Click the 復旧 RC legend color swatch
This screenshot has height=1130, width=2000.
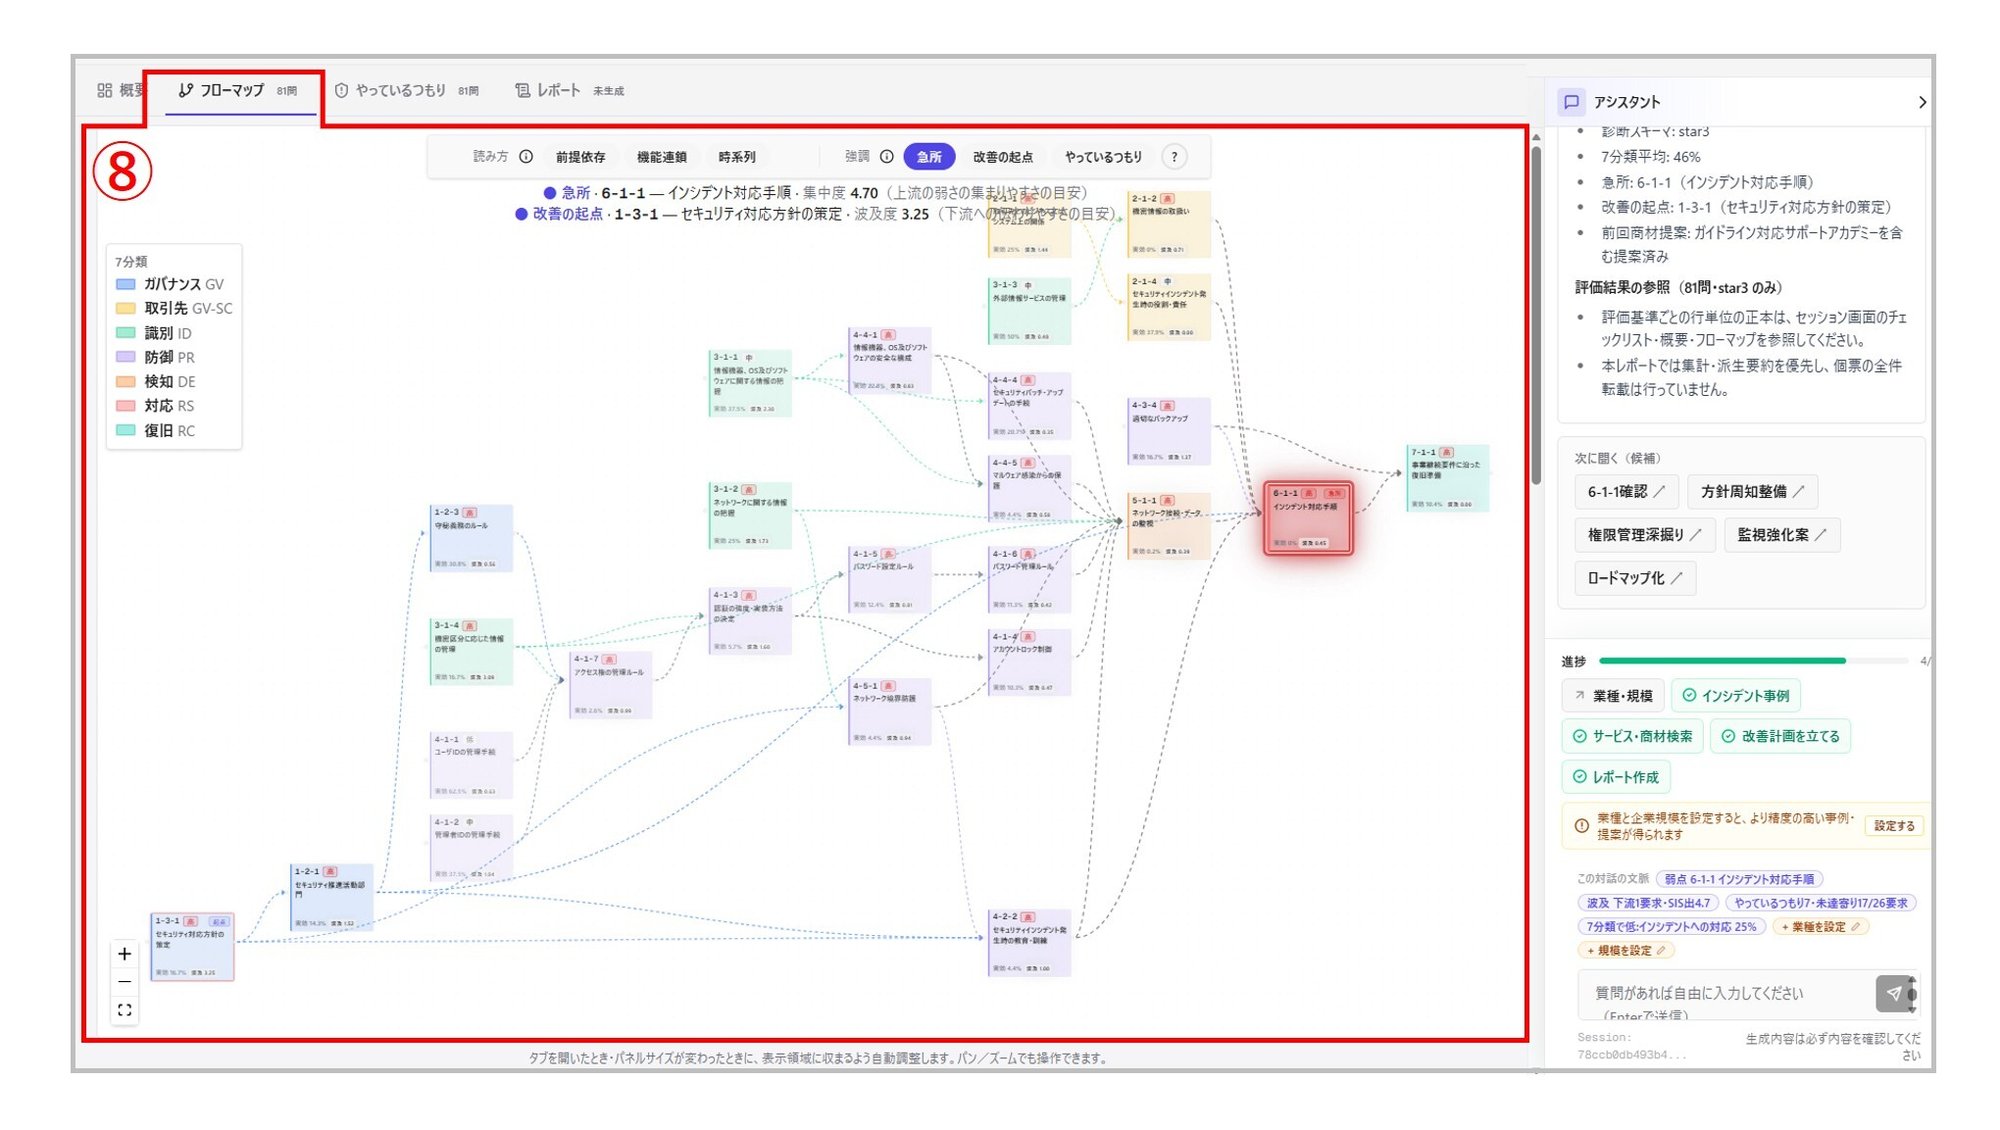tap(126, 430)
